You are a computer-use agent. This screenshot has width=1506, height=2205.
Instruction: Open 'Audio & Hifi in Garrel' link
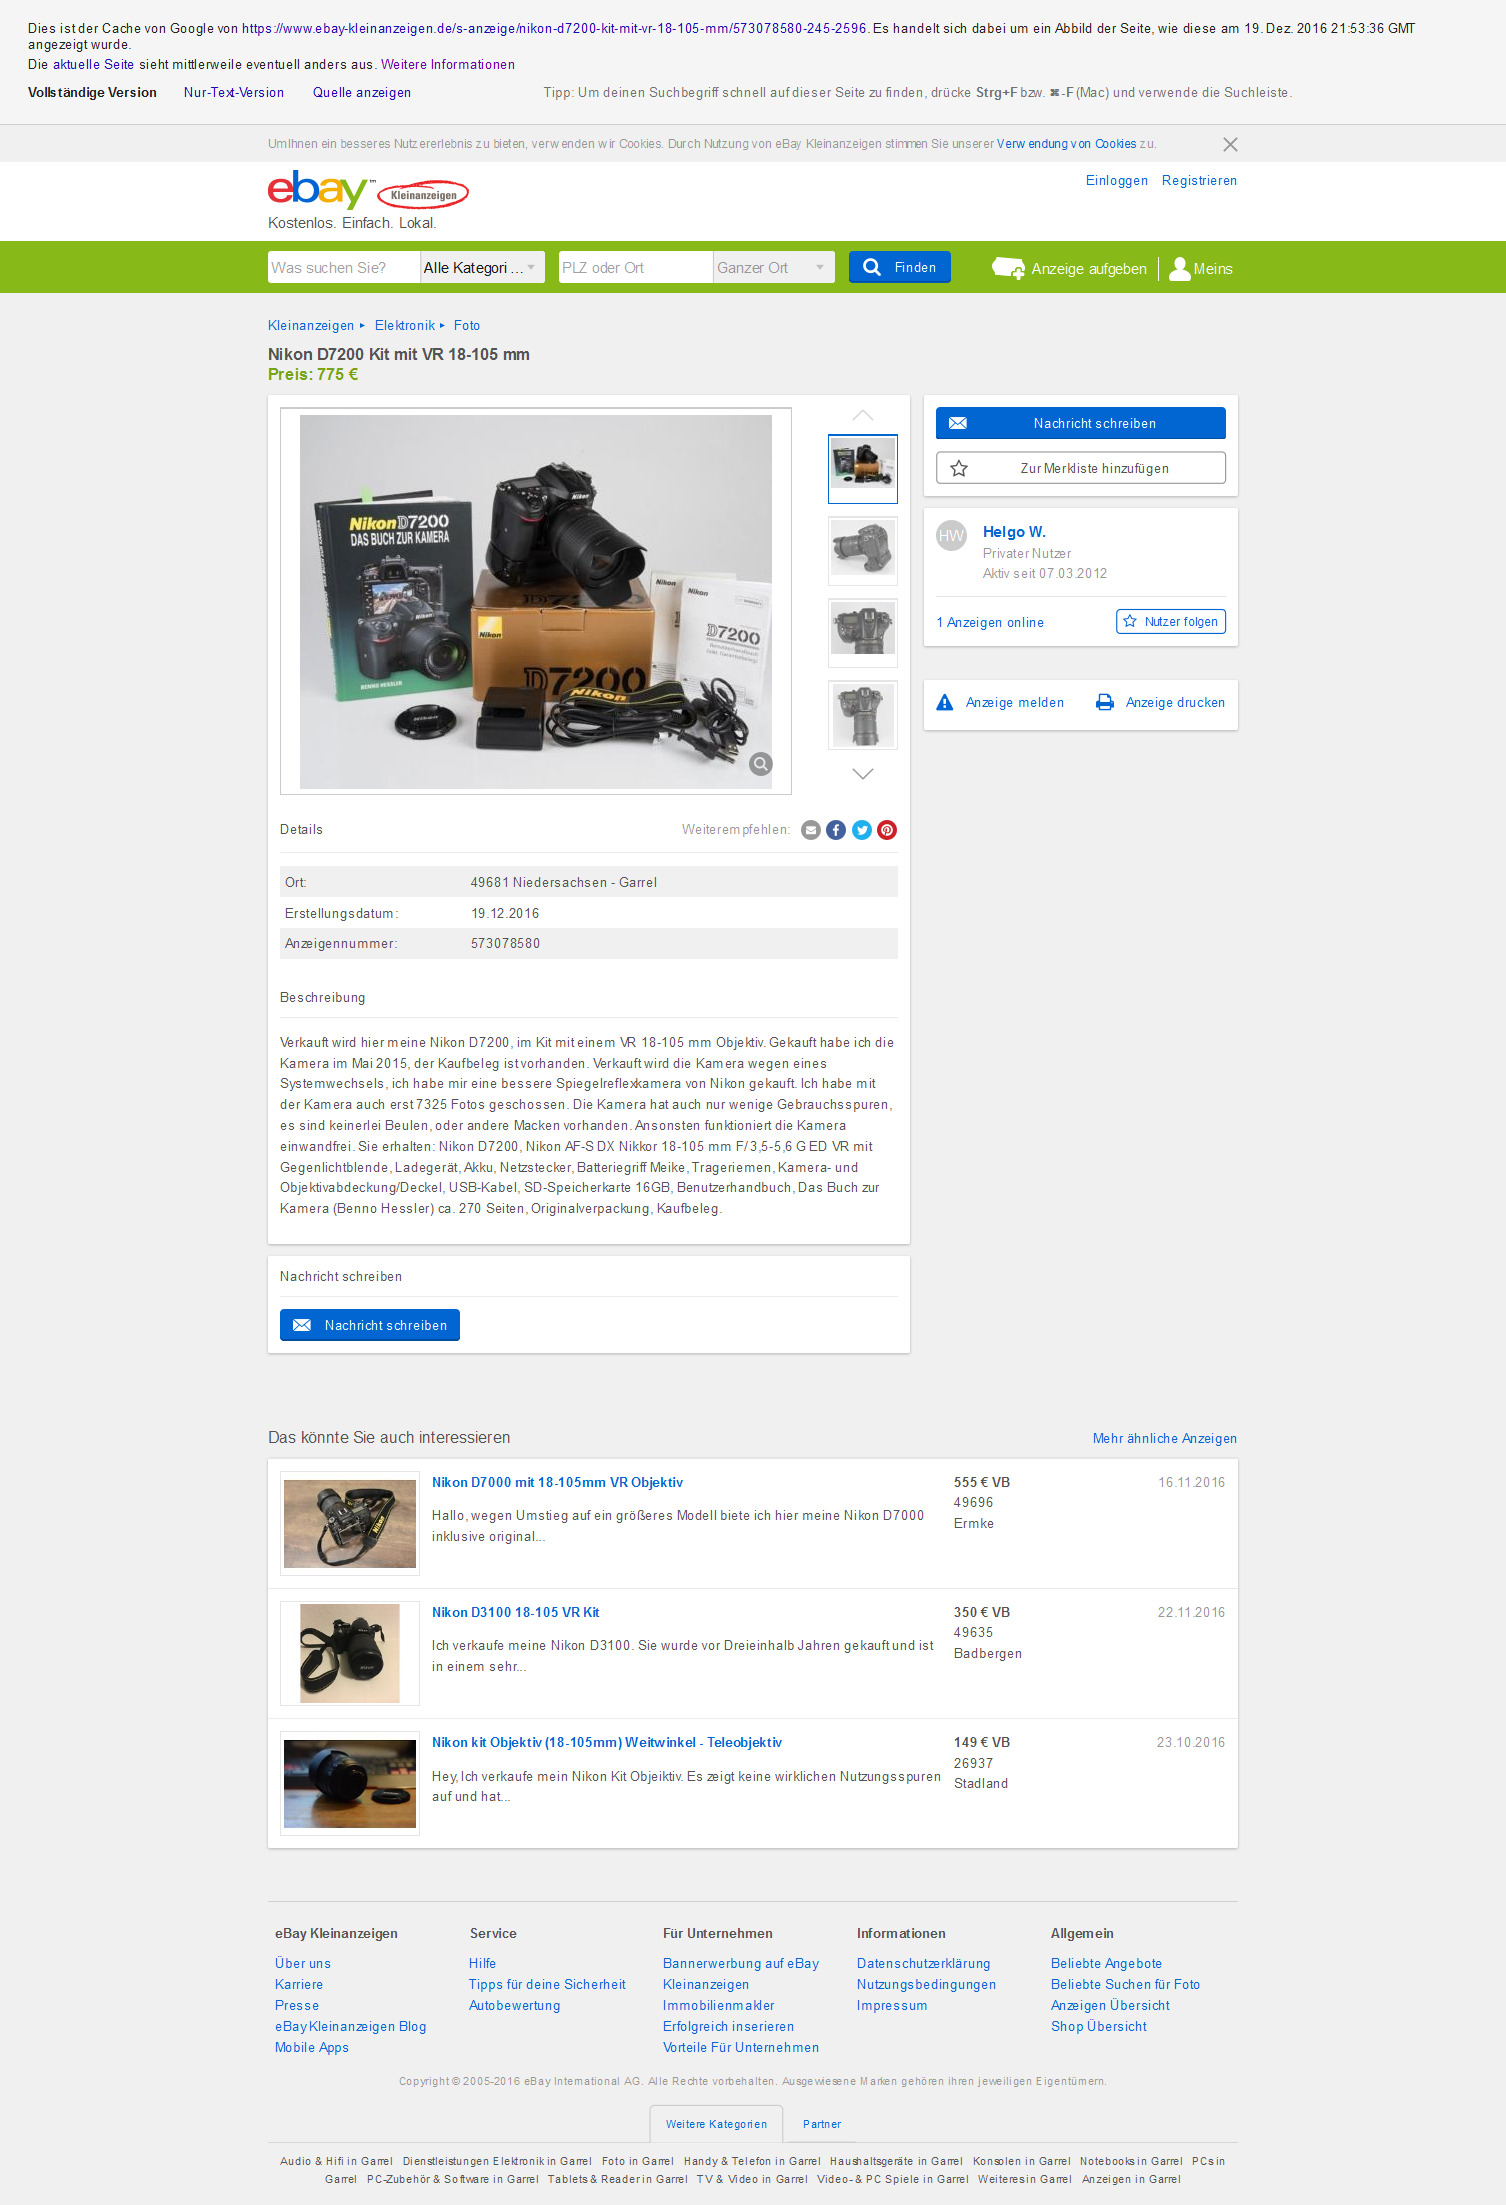point(336,2161)
